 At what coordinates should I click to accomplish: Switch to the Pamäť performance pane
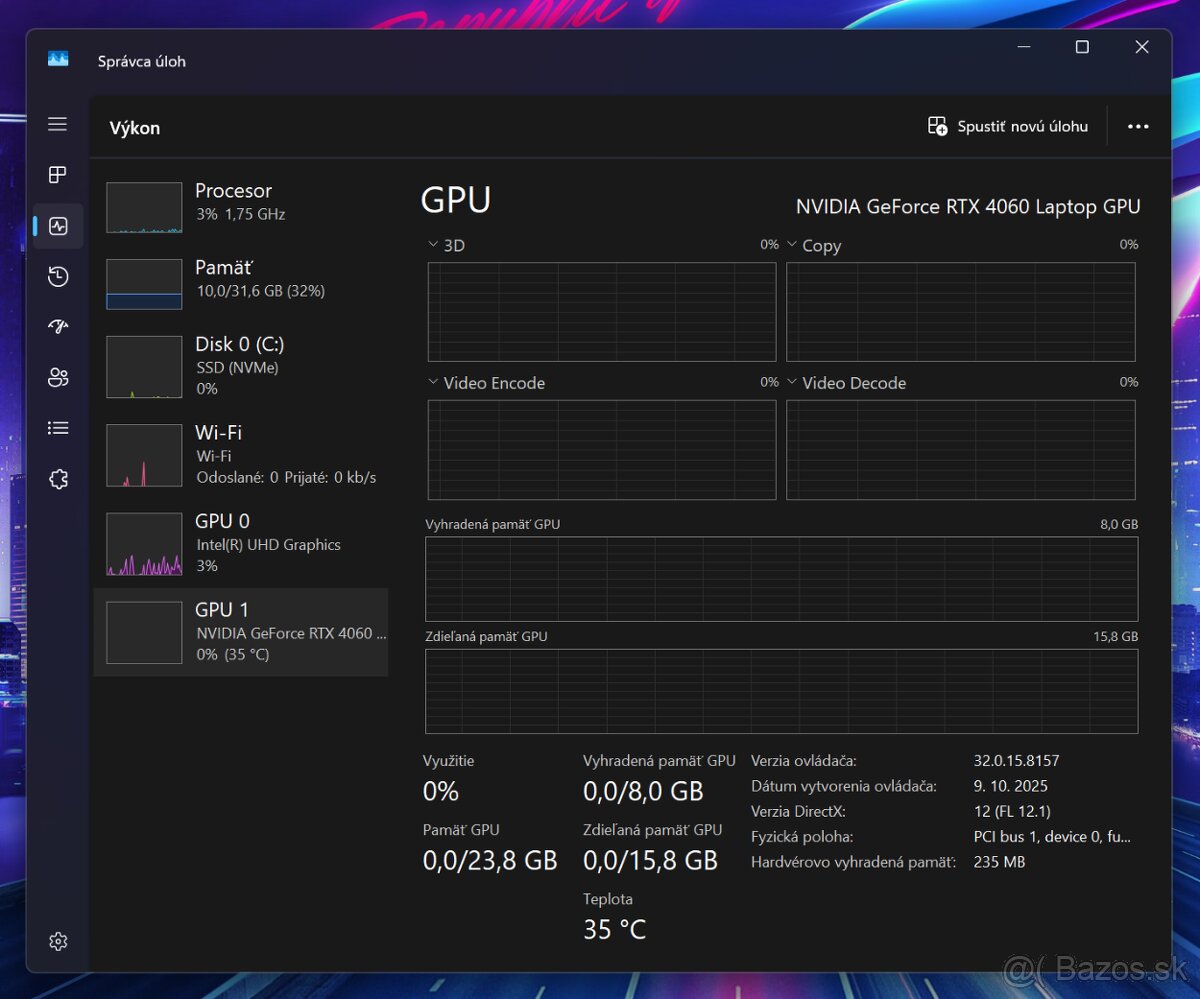click(240, 283)
